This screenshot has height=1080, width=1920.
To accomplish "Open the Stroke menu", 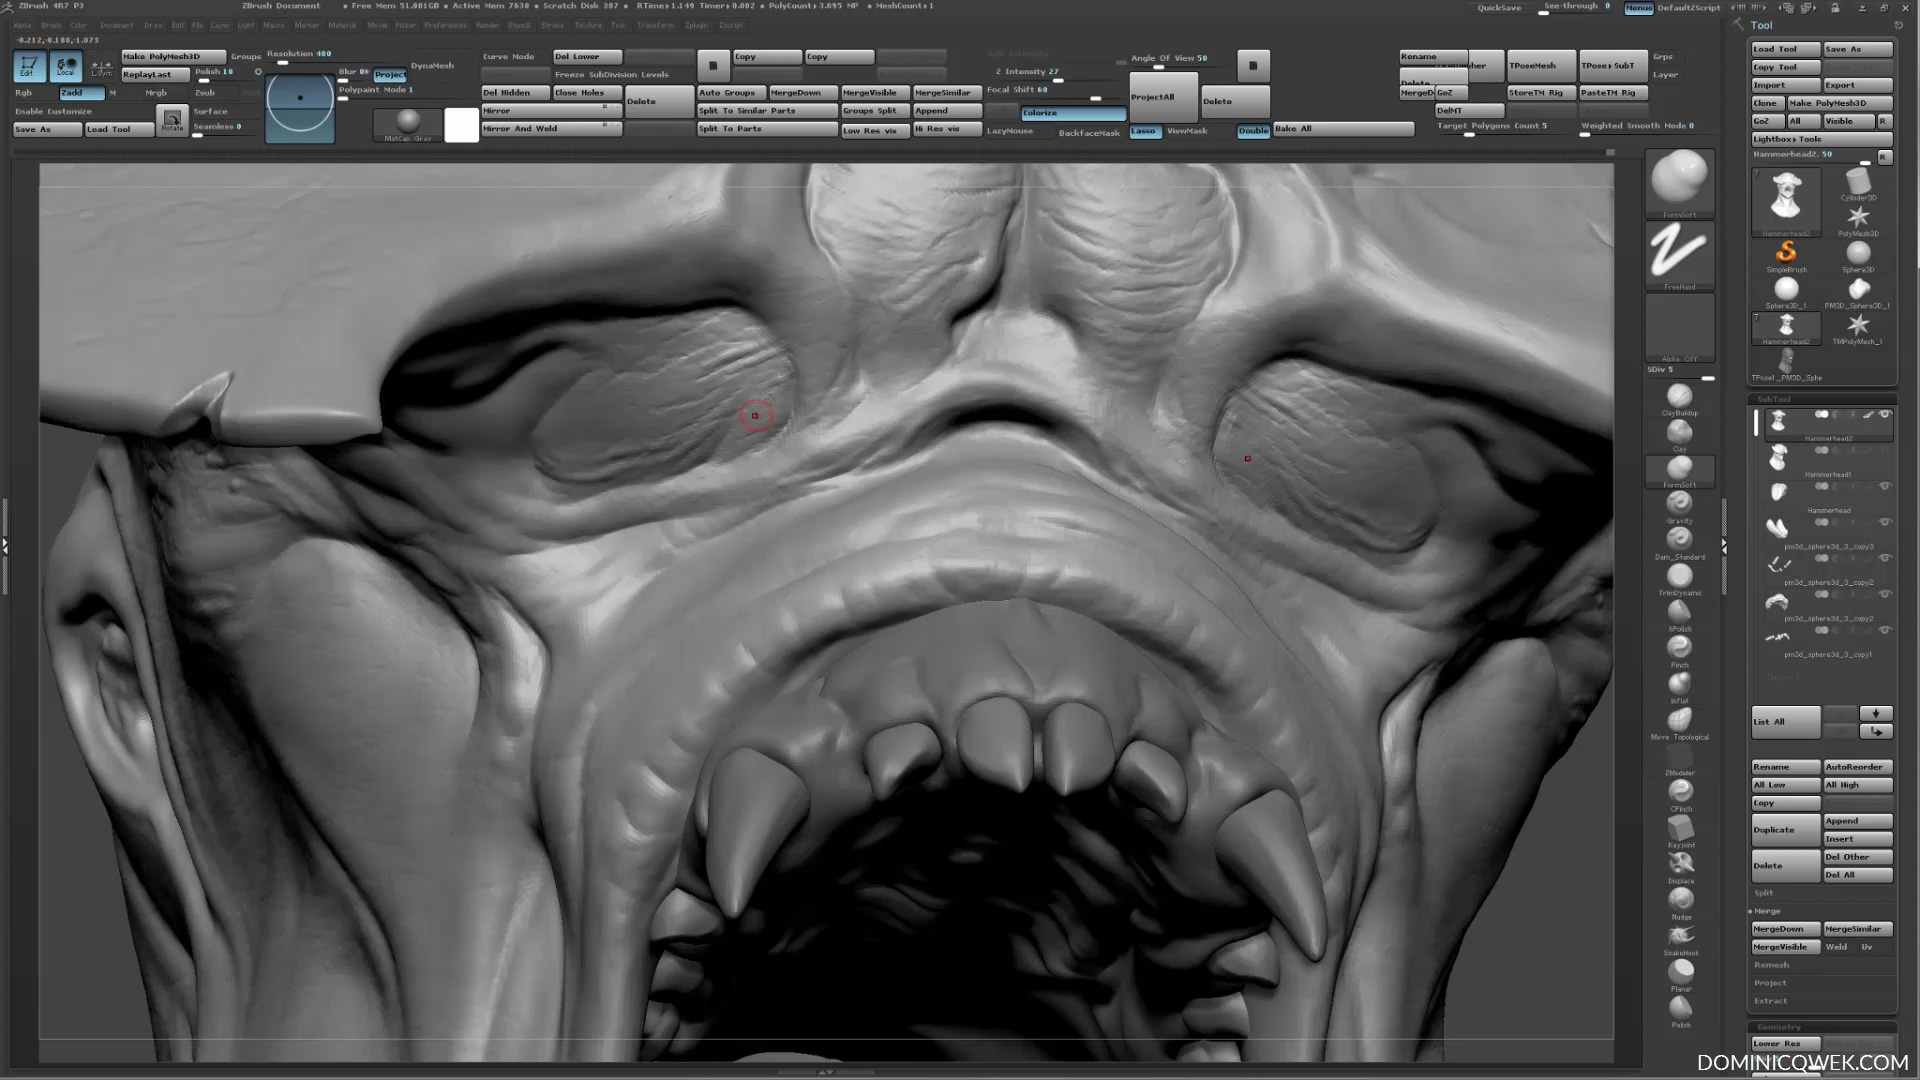I will click(552, 26).
